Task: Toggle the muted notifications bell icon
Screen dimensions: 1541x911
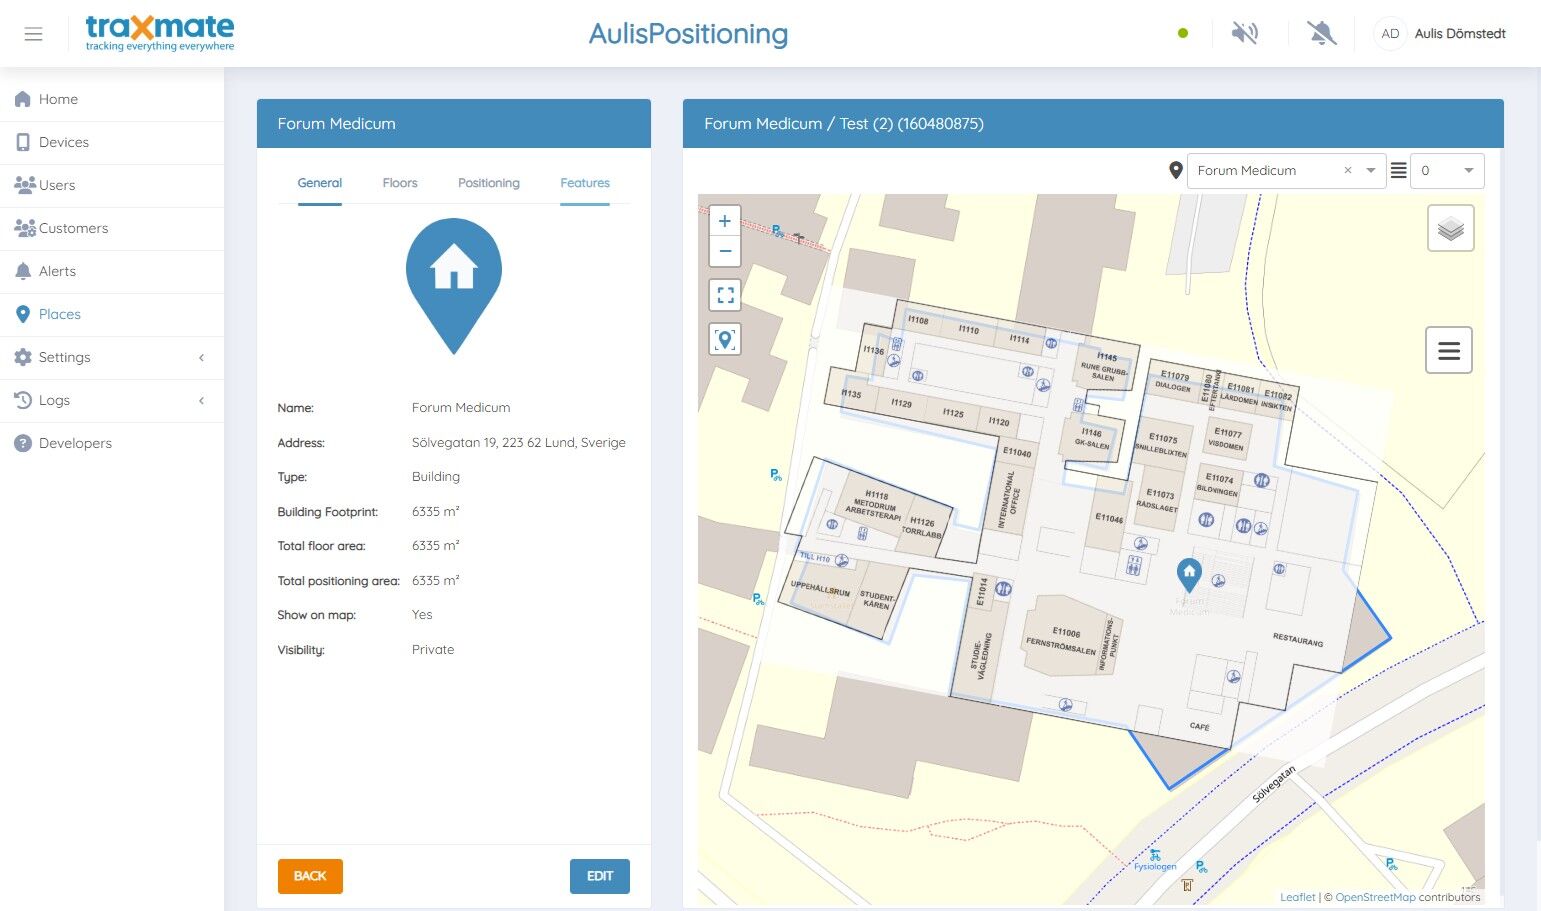Action: tap(1321, 33)
